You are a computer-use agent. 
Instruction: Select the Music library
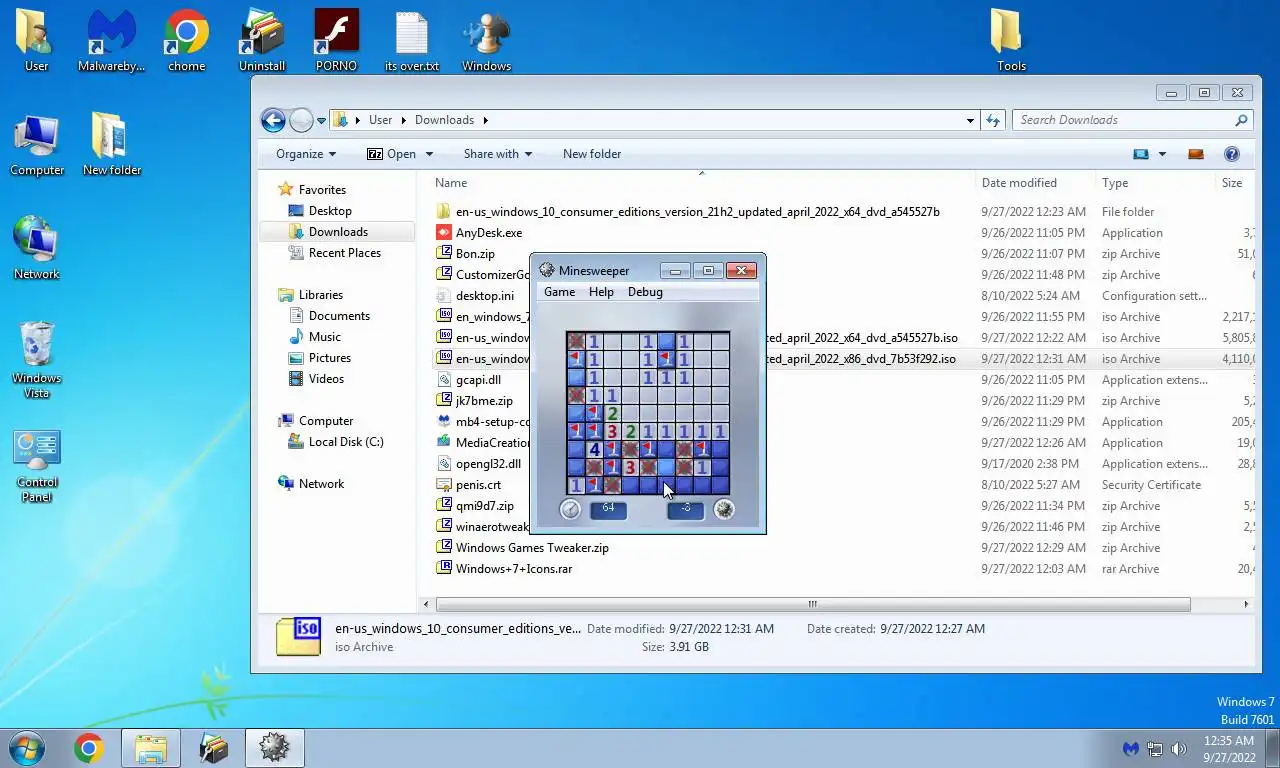coord(325,337)
